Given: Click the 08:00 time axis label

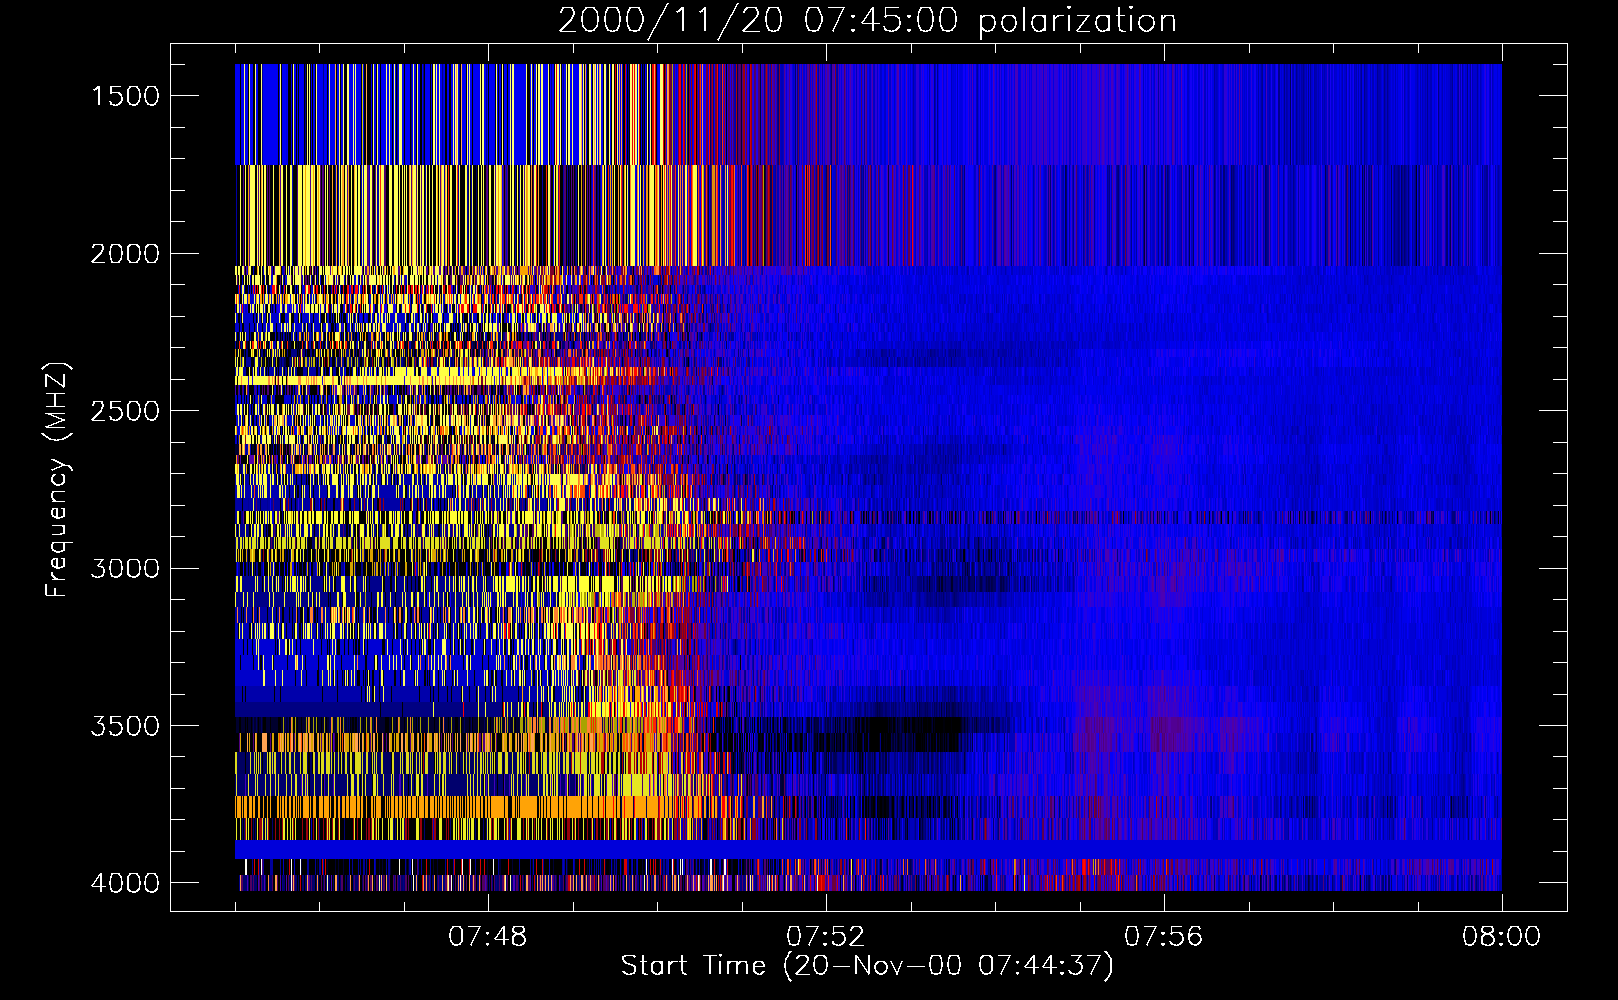Looking at the screenshot, I should (1502, 937).
